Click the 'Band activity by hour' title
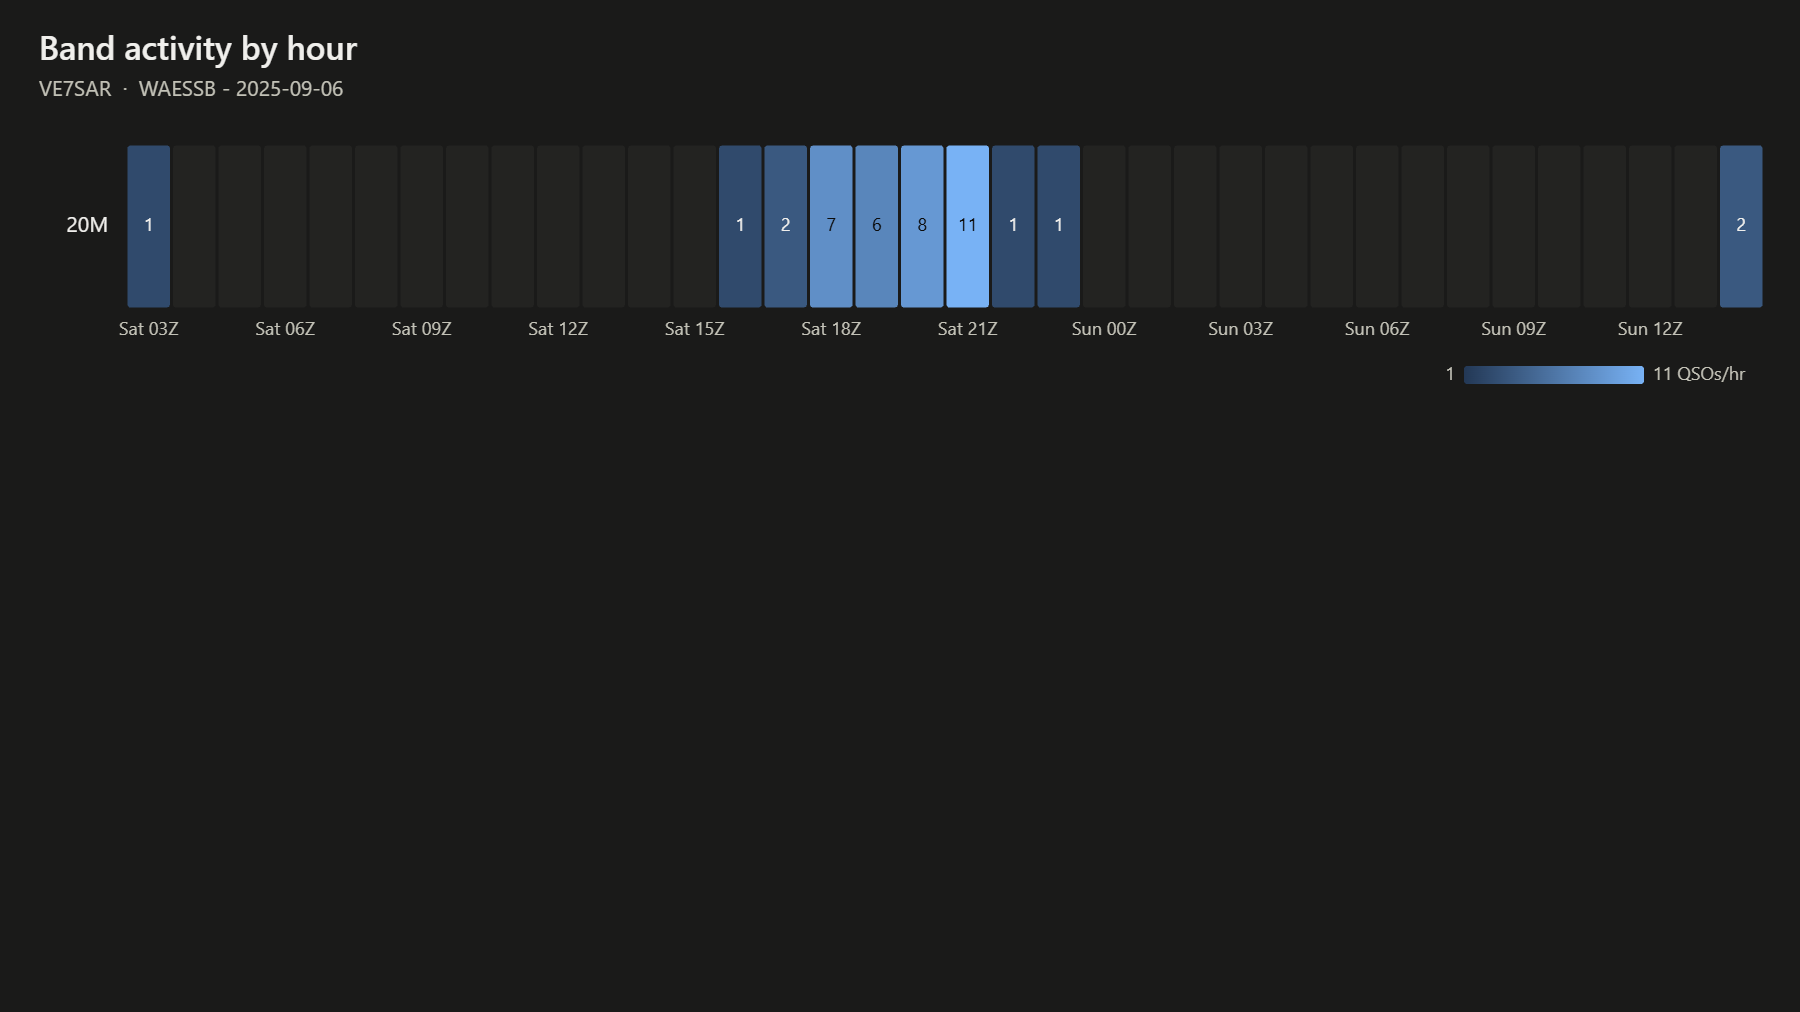 click(x=198, y=49)
